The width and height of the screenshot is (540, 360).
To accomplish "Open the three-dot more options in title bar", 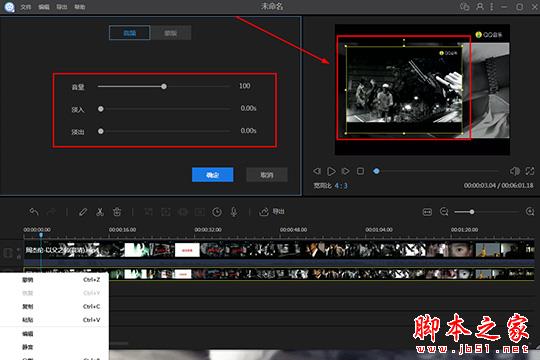I will coord(492,7).
